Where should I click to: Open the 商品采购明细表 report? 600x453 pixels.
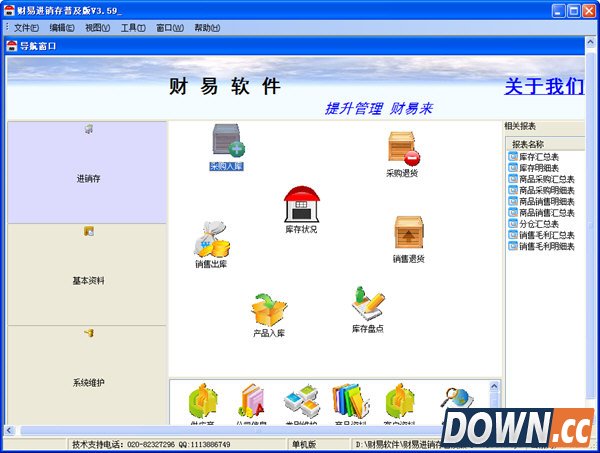click(x=541, y=190)
